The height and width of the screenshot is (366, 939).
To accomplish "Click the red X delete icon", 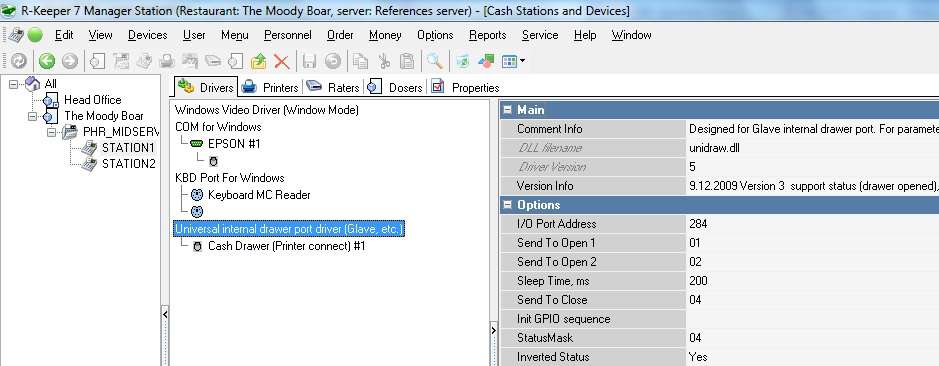I will [281, 61].
